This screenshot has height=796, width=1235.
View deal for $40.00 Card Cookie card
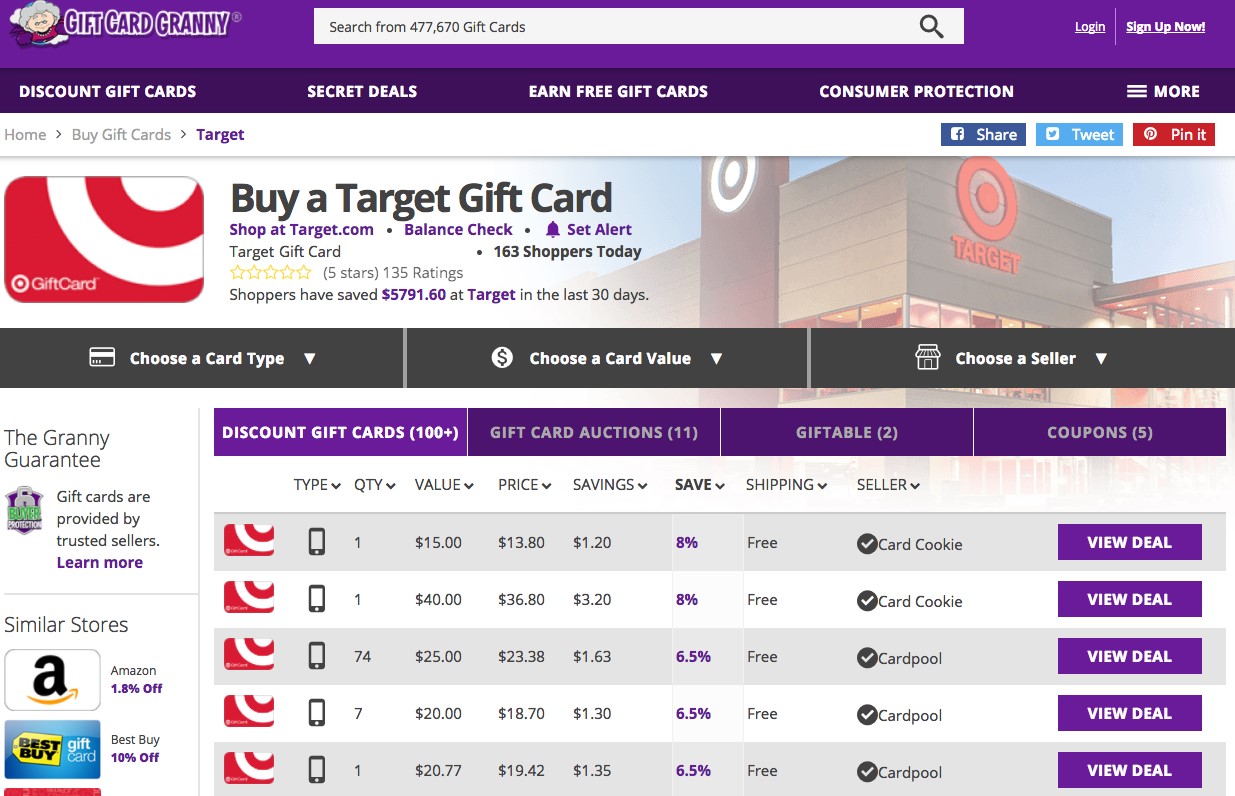point(1130,599)
